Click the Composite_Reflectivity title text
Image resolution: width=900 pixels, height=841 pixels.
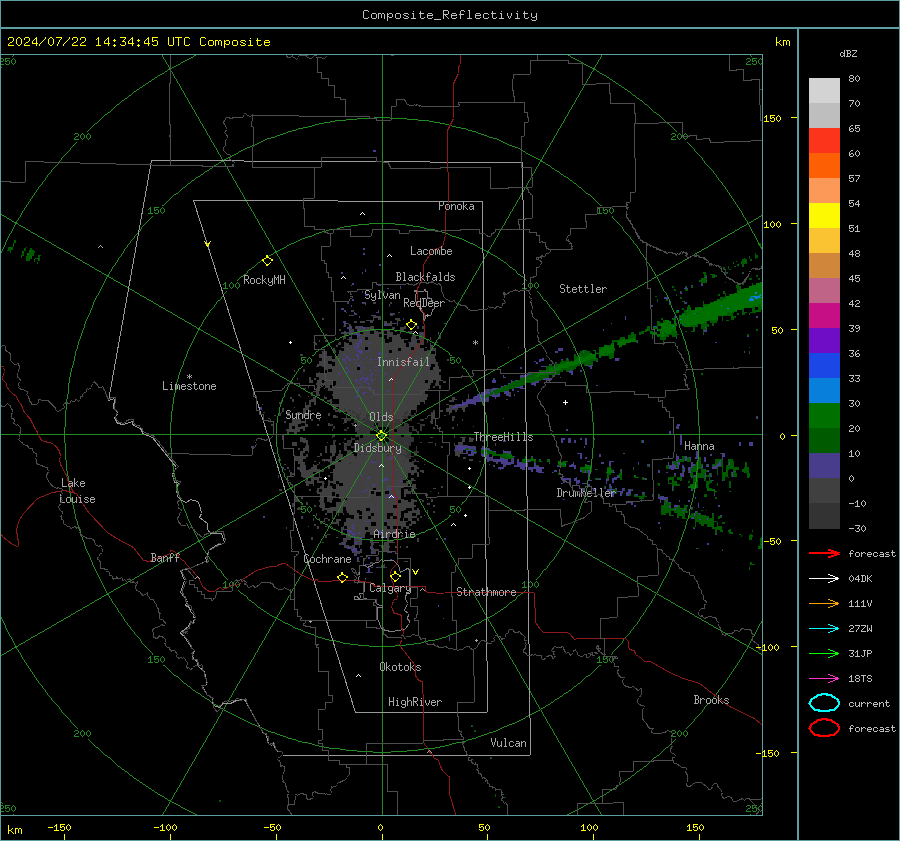coord(450,15)
